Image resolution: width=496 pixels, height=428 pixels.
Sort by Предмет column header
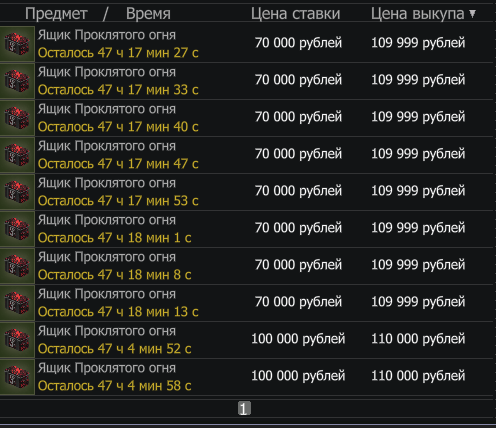[56, 14]
